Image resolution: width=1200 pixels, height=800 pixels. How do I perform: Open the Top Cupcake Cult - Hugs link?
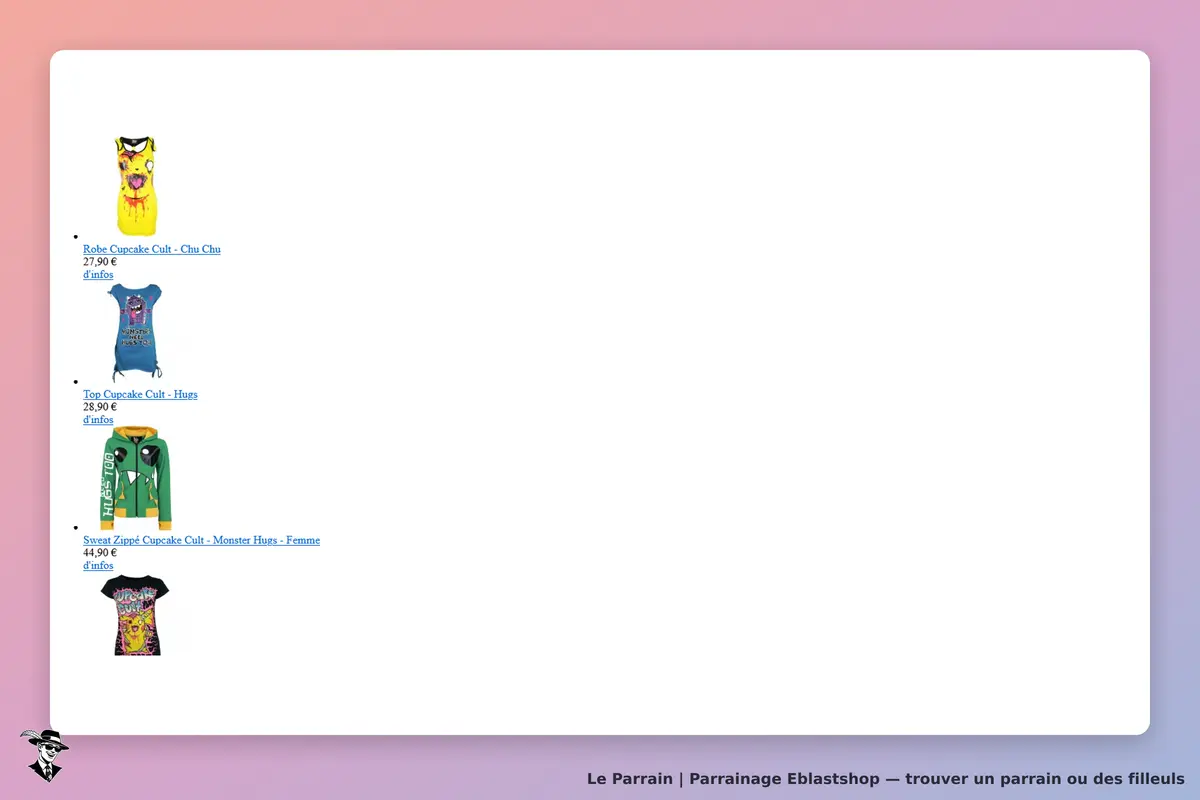140,394
